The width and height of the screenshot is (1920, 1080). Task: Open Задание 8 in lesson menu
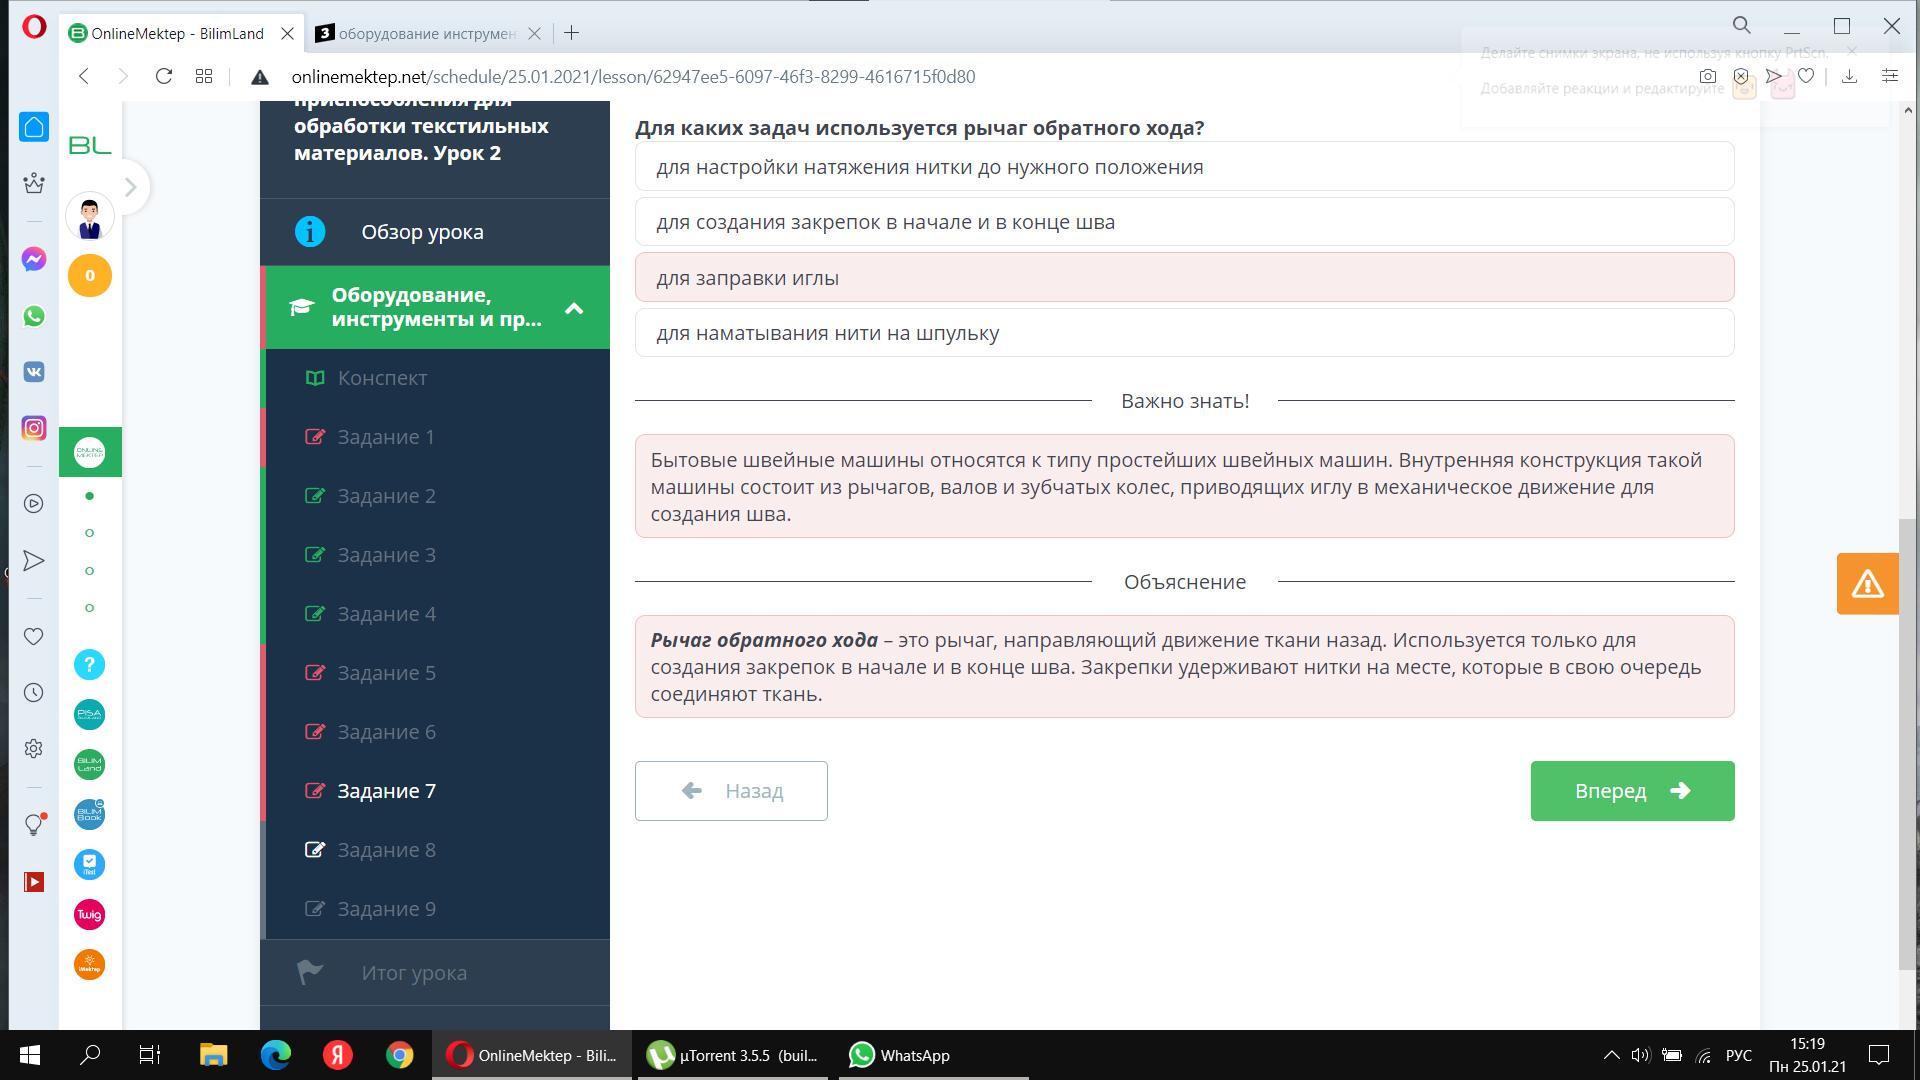coord(386,850)
